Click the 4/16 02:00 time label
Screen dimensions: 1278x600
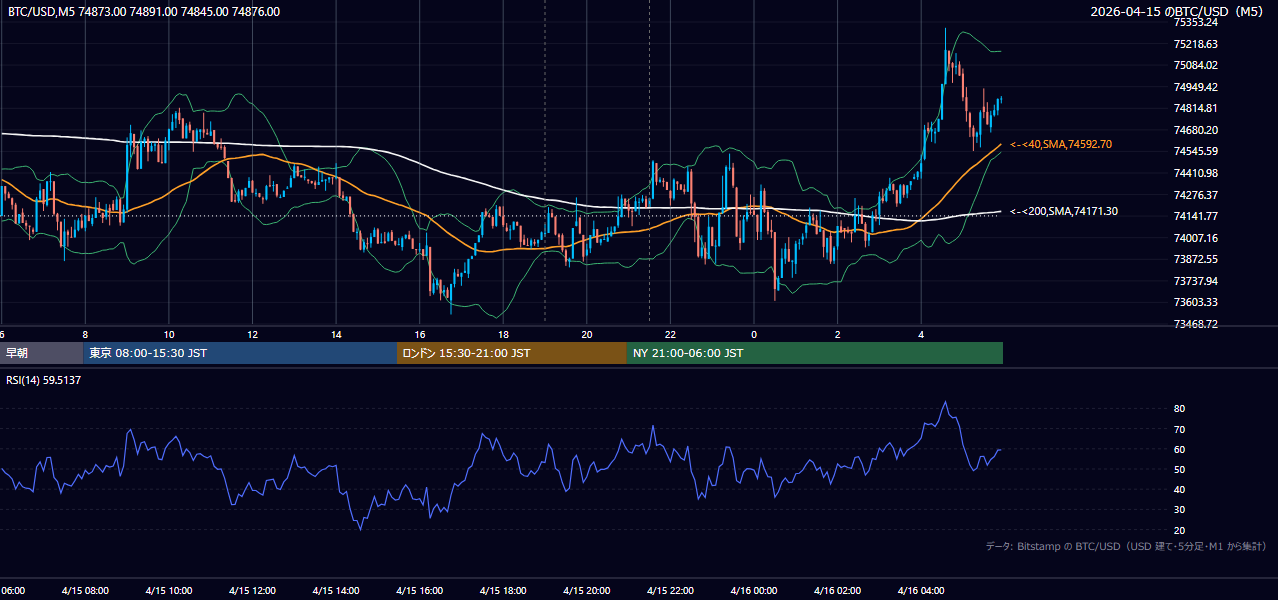click(x=837, y=590)
